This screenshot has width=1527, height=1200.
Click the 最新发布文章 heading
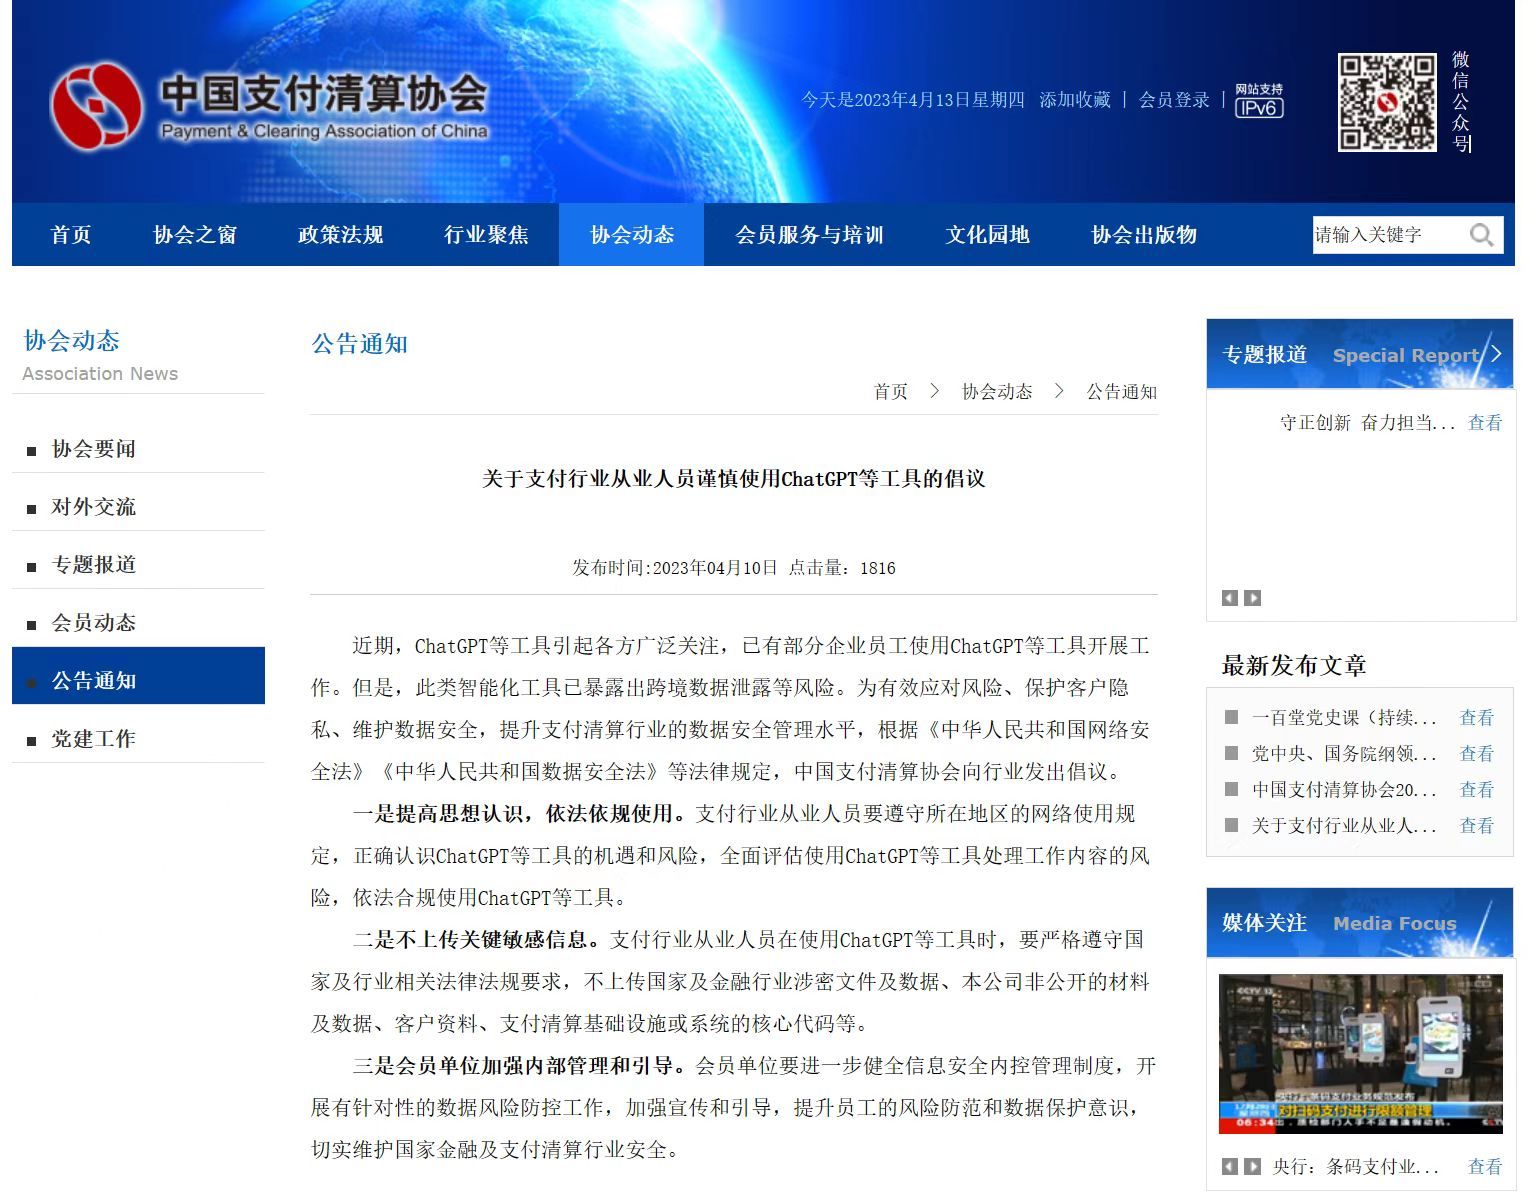[1294, 665]
